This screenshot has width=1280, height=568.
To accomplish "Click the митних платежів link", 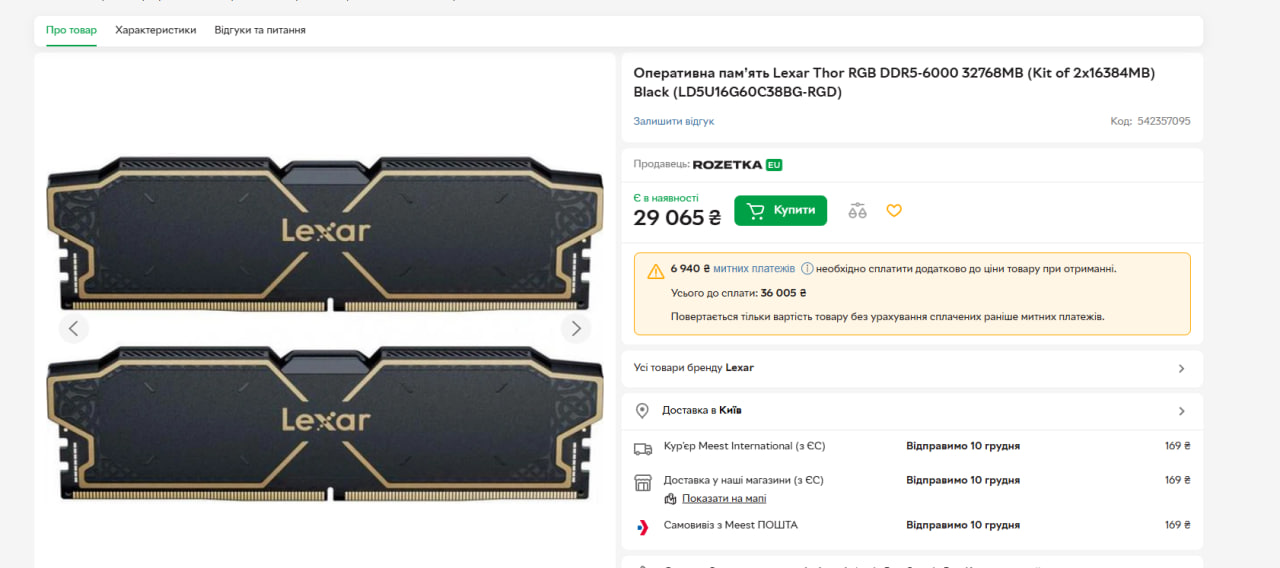I will coord(754,269).
